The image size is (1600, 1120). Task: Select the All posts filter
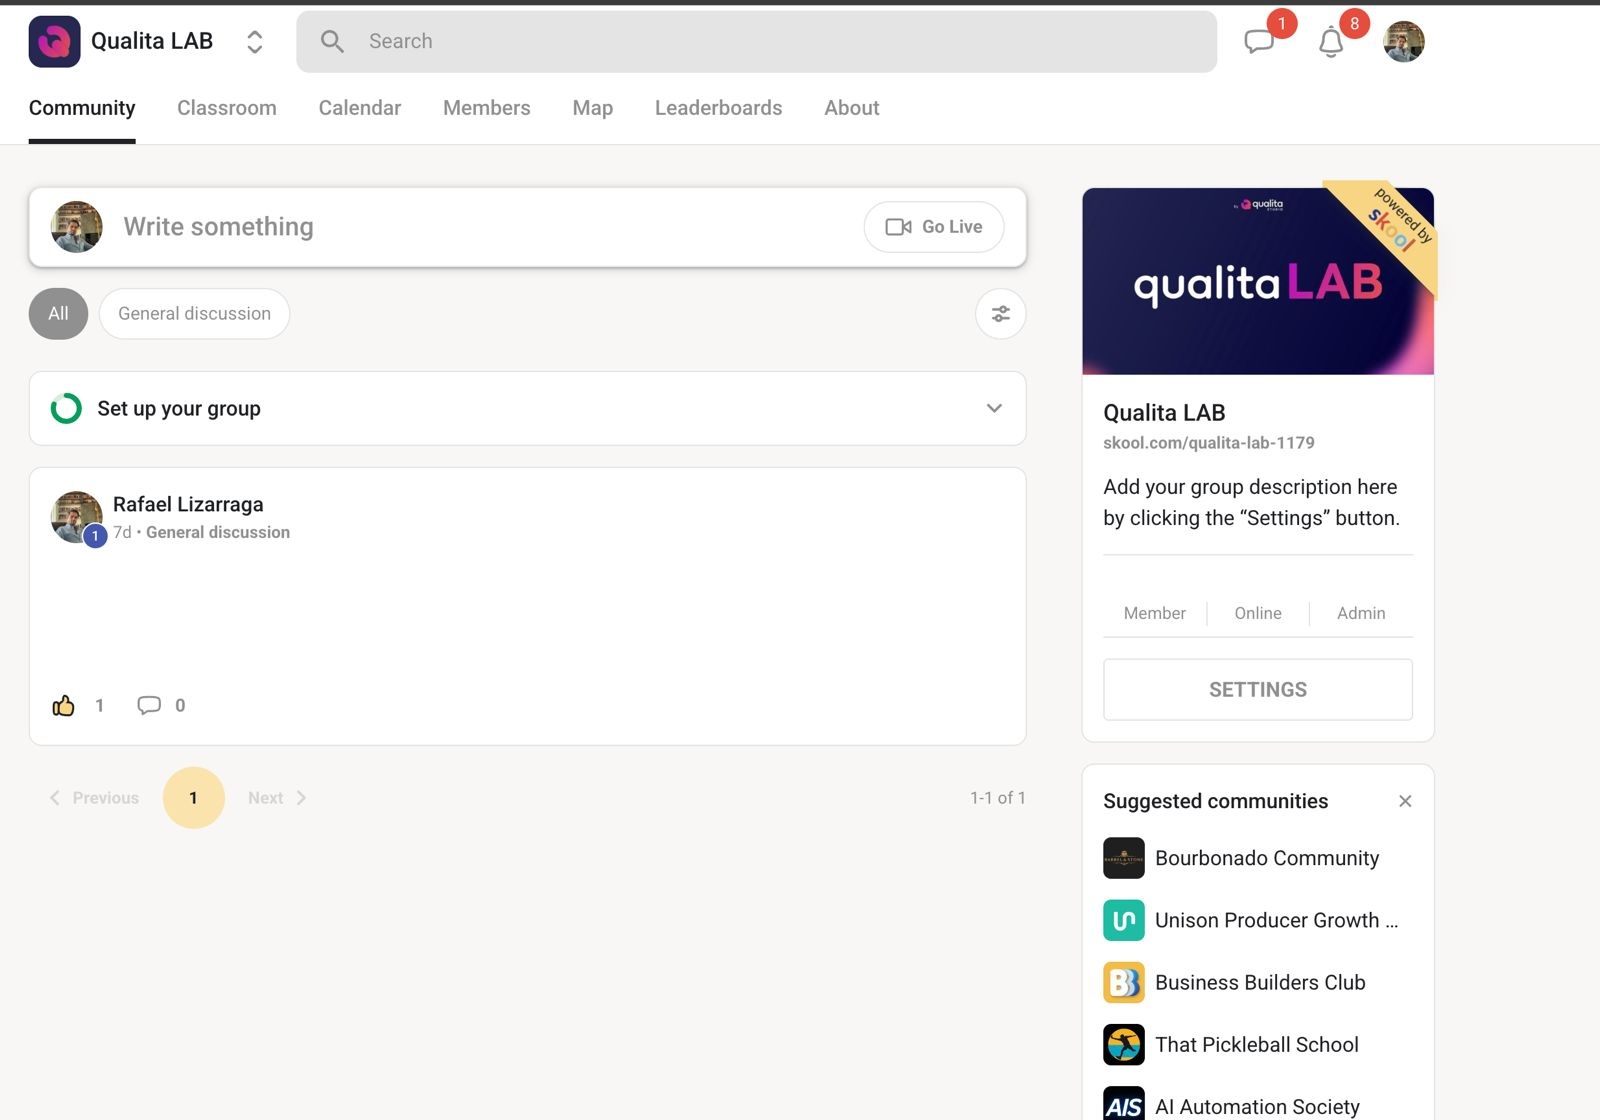pos(58,314)
